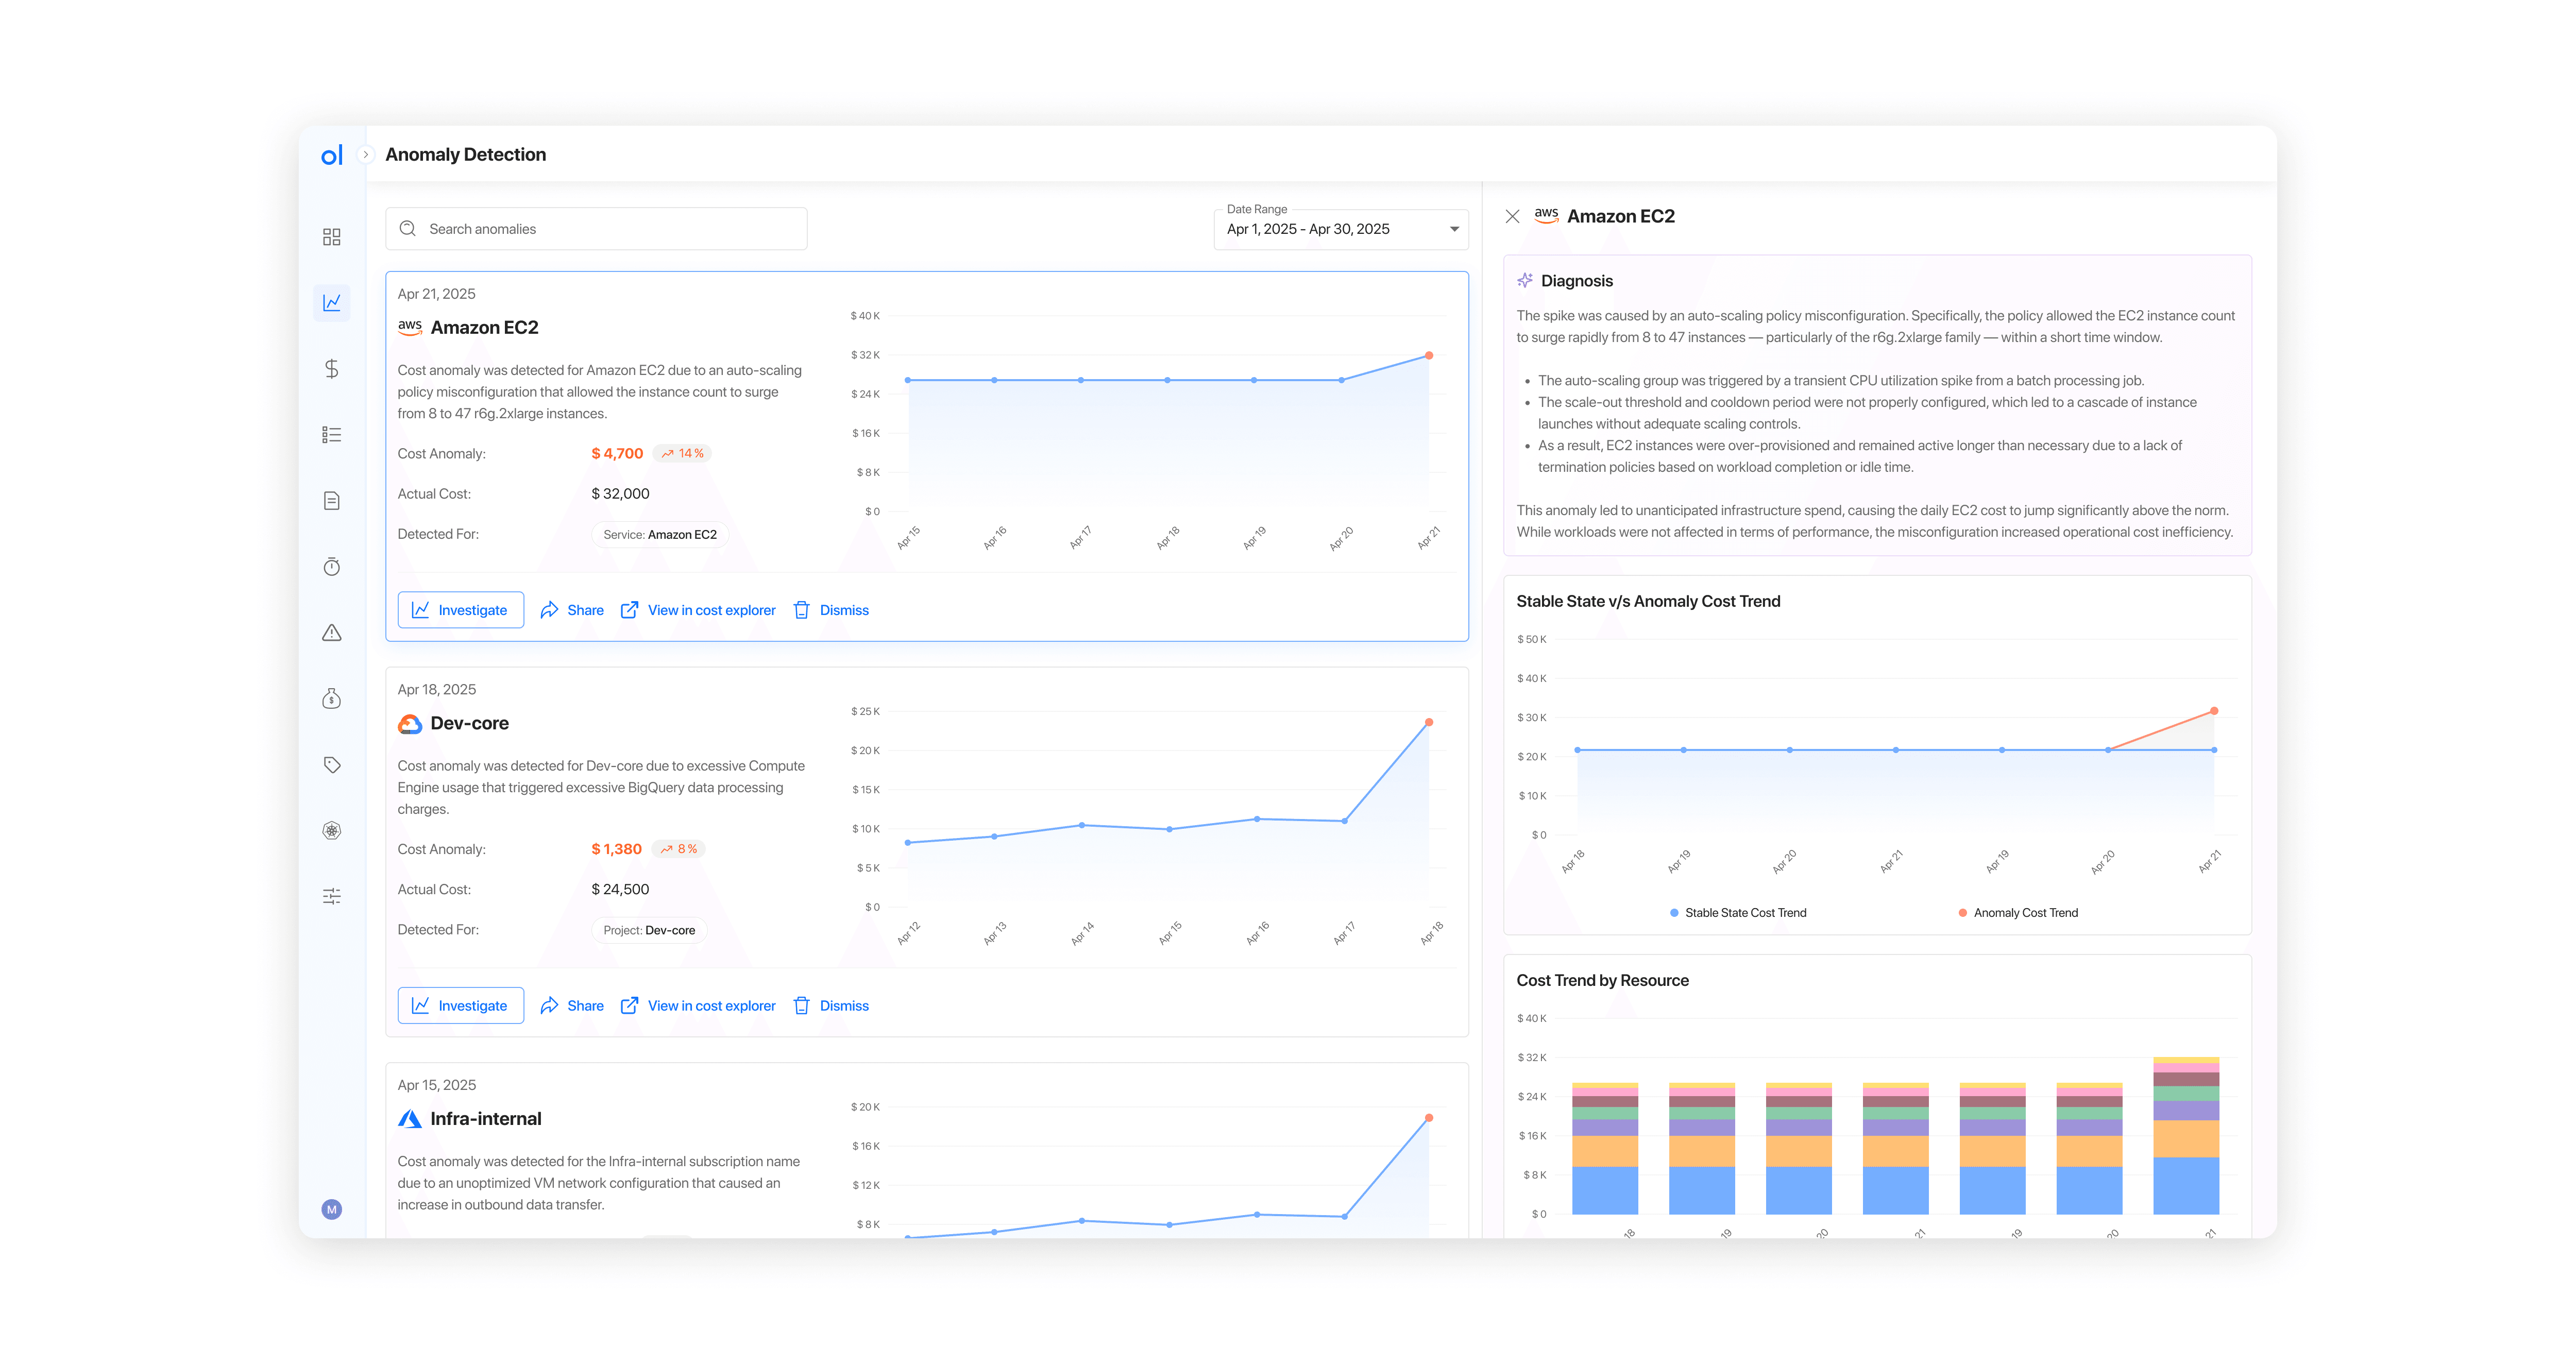Click the Apr 15, 2025 date label
The height and width of the screenshot is (1365, 2576).
[x=436, y=1085]
